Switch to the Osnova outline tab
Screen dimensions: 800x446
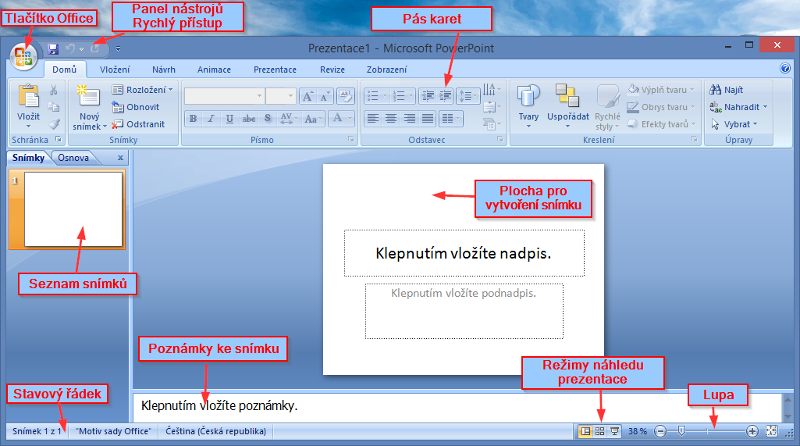73,158
